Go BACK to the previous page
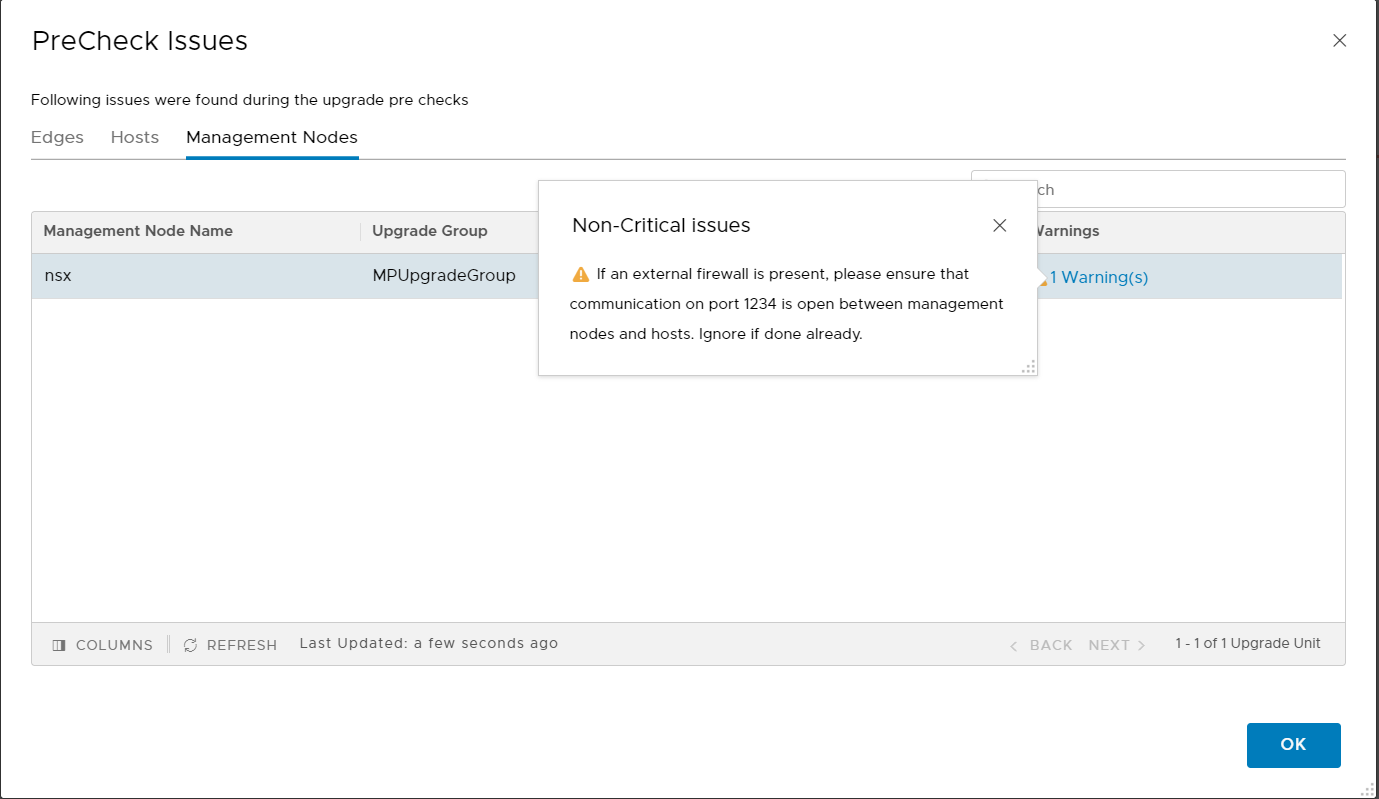1379x799 pixels. tap(1042, 645)
